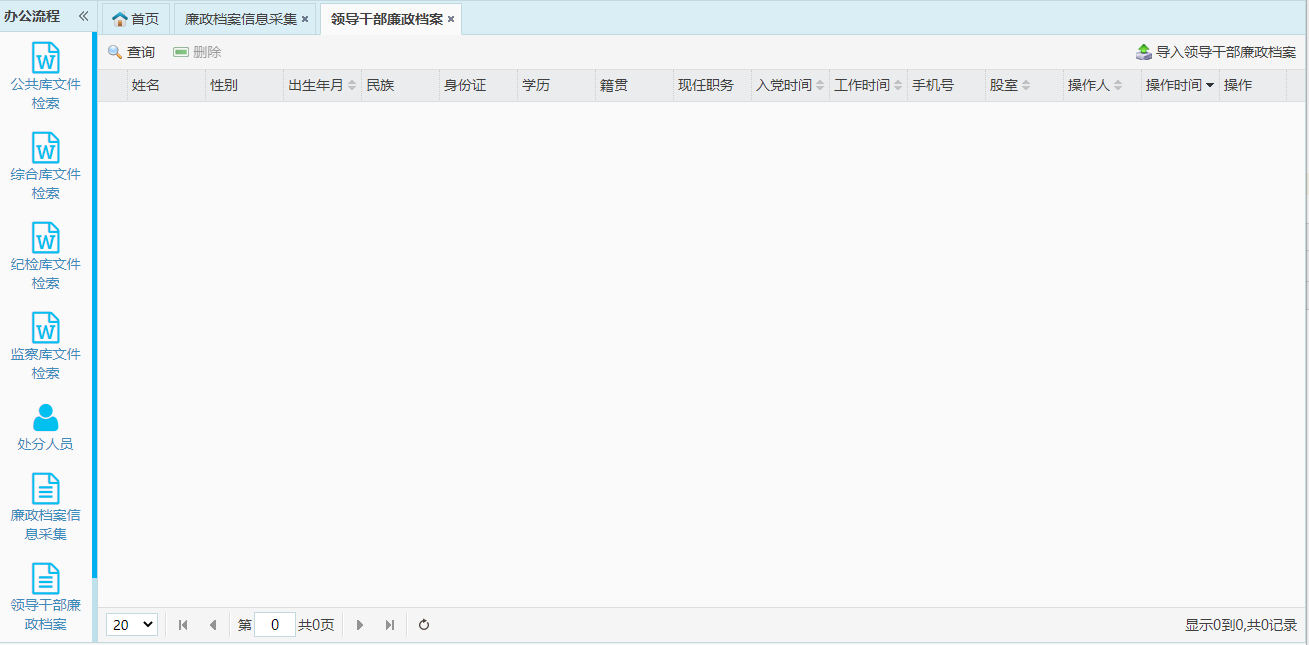
Task: Click the refresh icon in pagination bar
Action: click(x=424, y=625)
